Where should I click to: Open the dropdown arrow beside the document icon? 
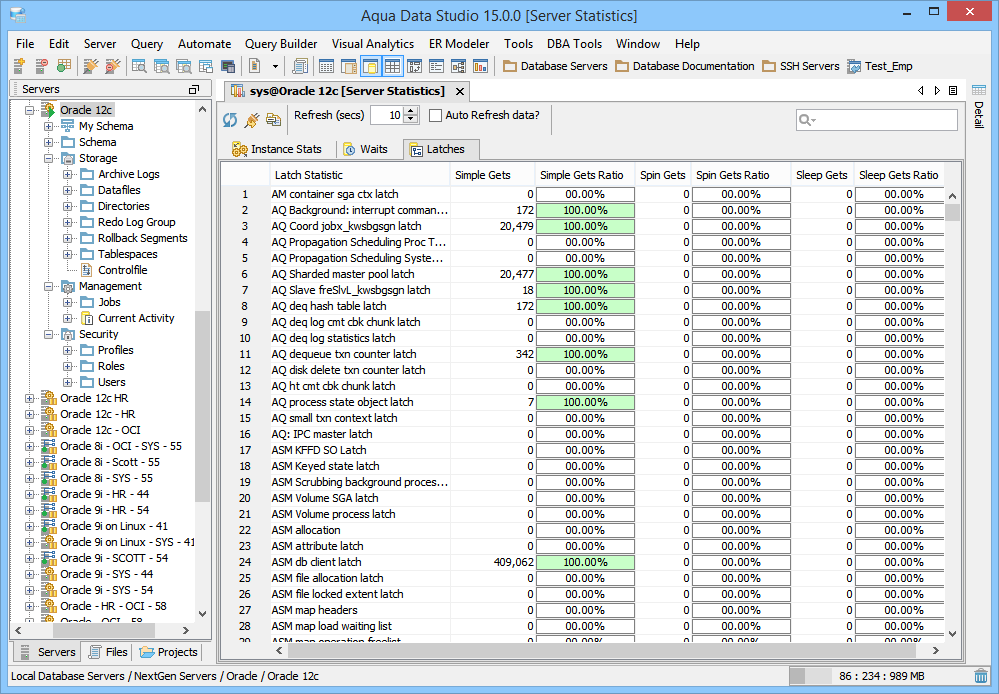tap(273, 67)
